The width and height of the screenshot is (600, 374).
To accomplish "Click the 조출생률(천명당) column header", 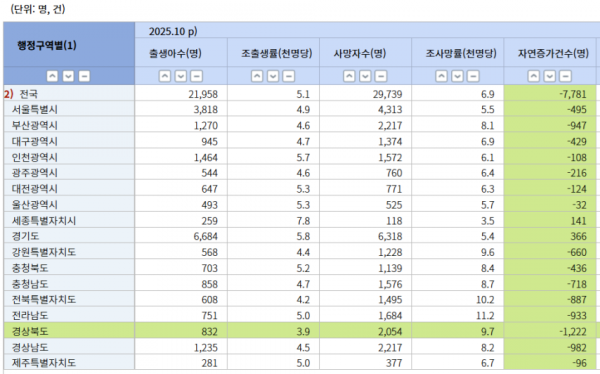I will [276, 53].
